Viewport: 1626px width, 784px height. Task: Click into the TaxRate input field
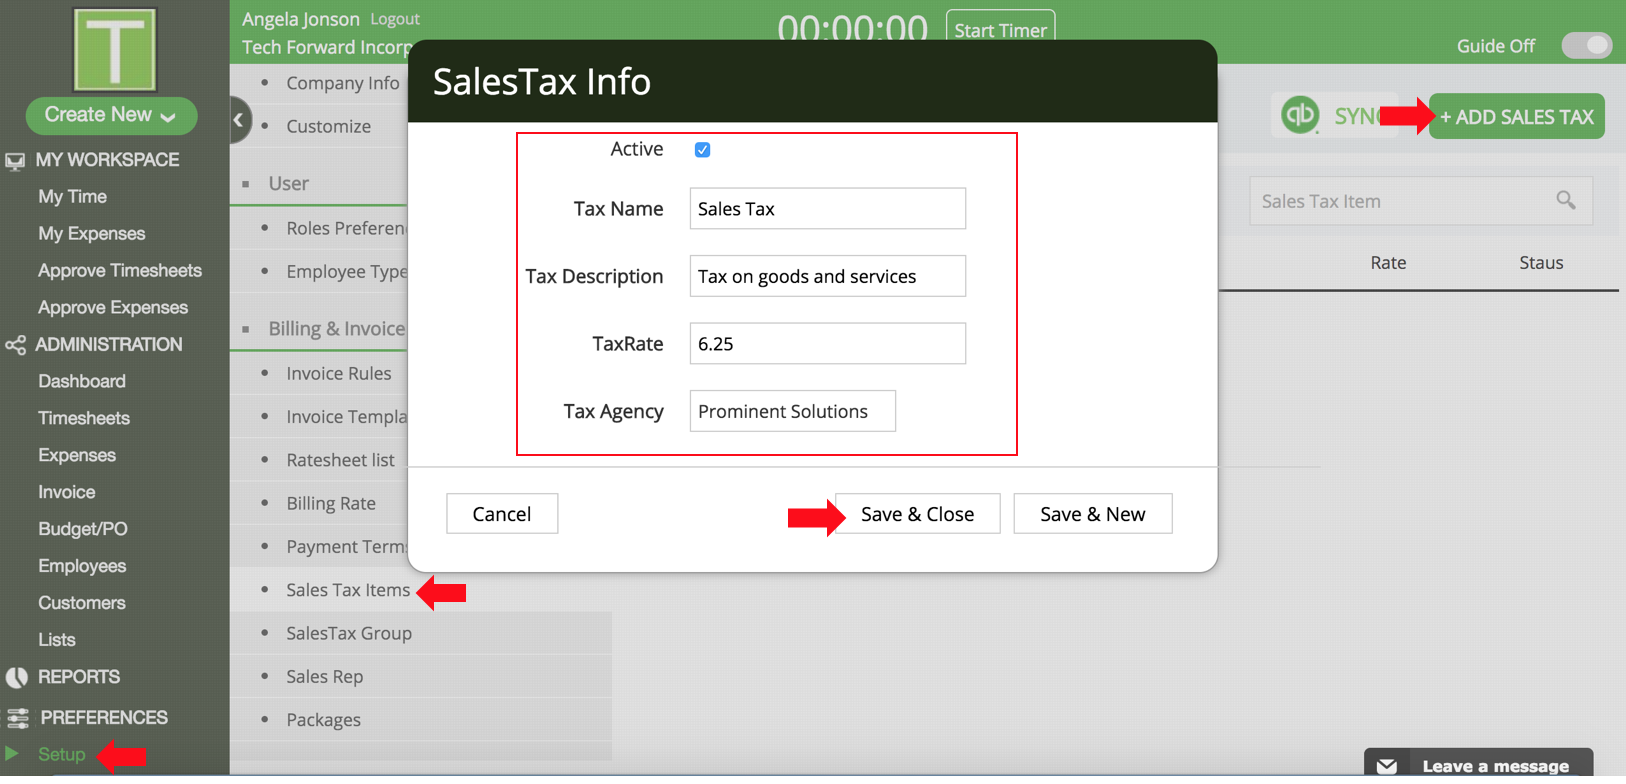click(x=827, y=344)
